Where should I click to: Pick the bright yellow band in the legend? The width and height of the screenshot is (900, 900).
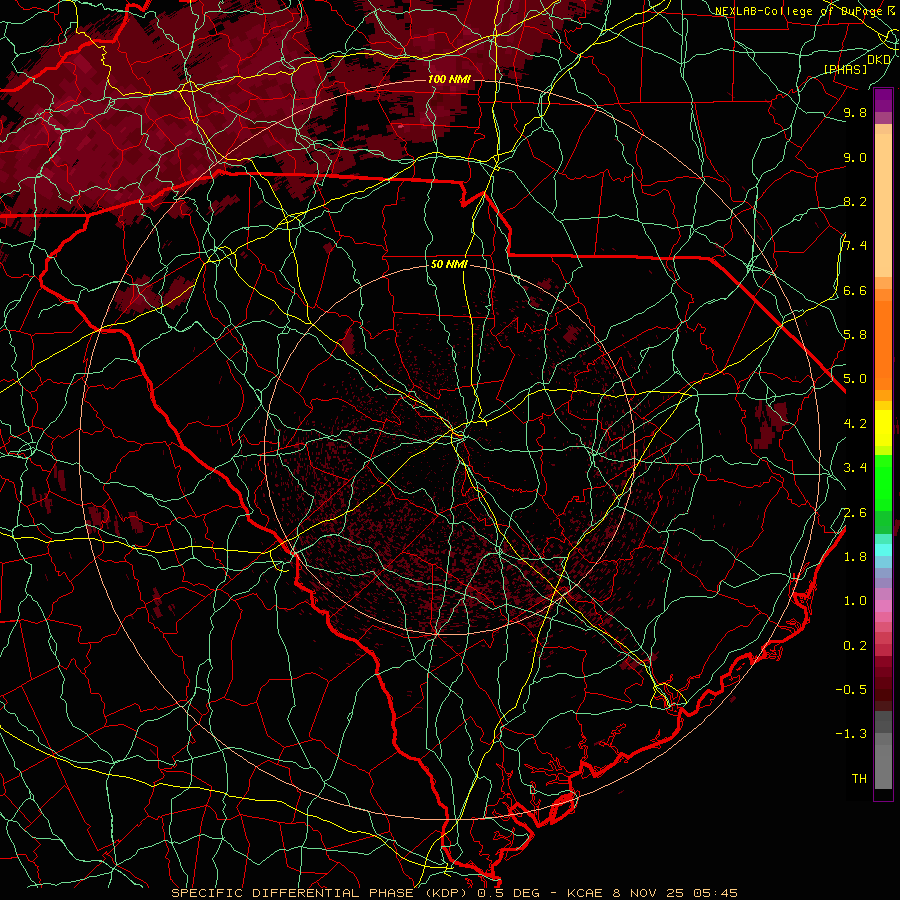click(x=883, y=428)
